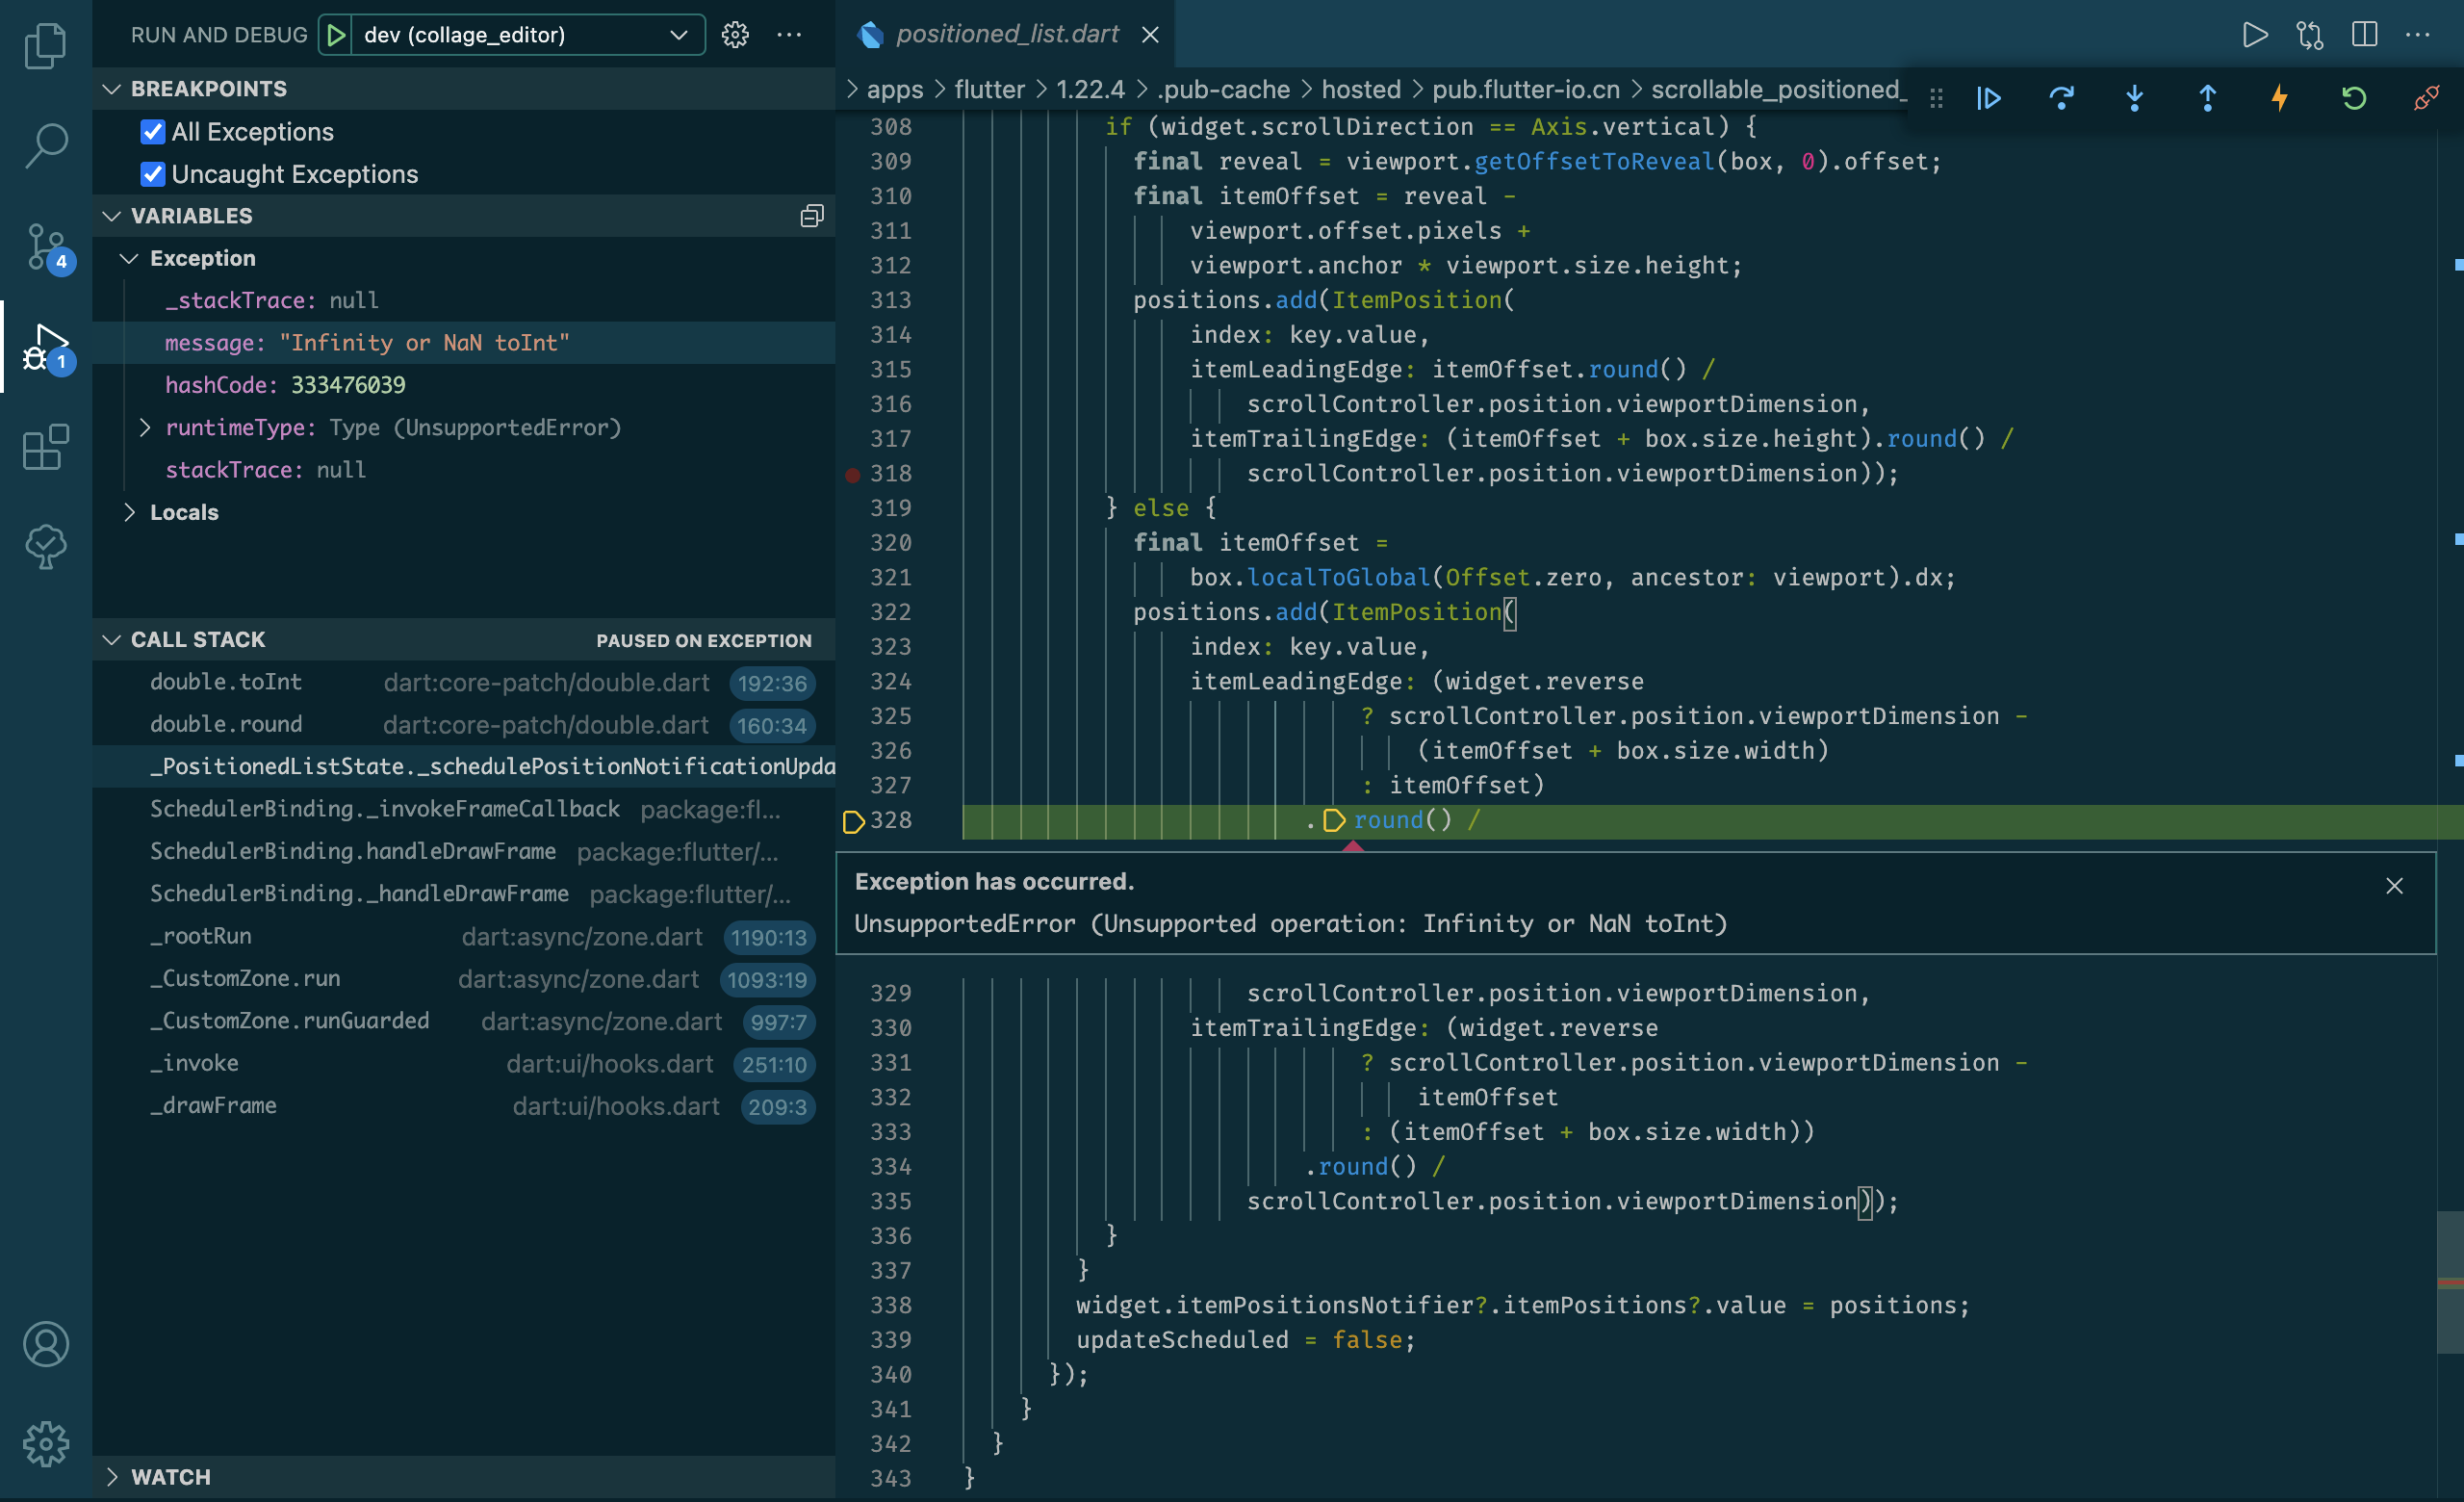Split the editor with the toolbar icon
Viewport: 2464px width, 1502px height.
tap(2364, 34)
